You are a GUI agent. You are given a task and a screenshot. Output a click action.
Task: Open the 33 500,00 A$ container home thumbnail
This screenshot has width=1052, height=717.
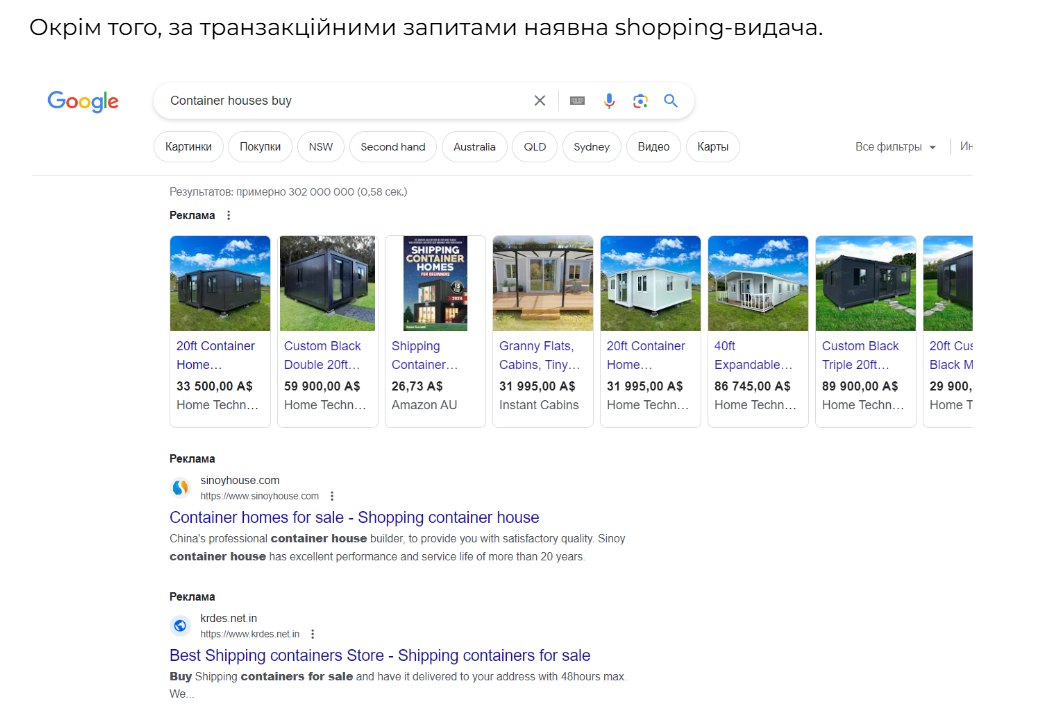click(x=220, y=283)
